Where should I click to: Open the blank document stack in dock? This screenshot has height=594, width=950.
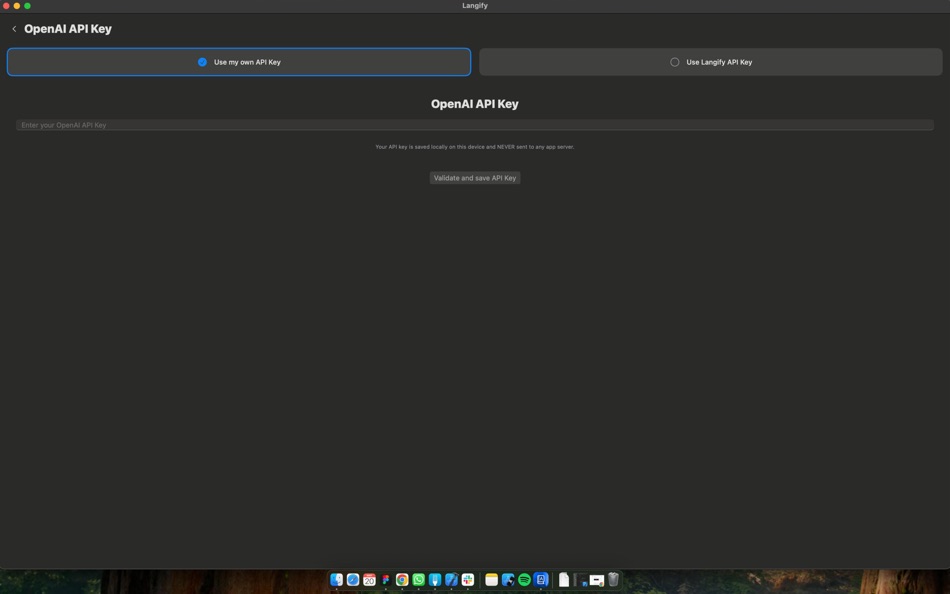point(564,579)
